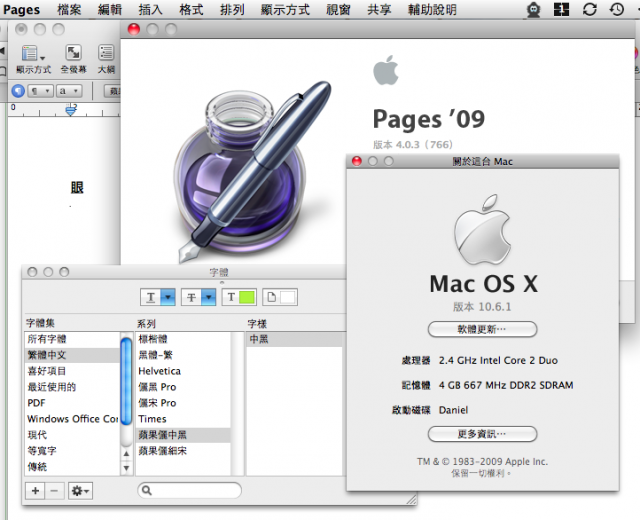Click the 更多資訊 button
640x520 pixels.
[482, 434]
